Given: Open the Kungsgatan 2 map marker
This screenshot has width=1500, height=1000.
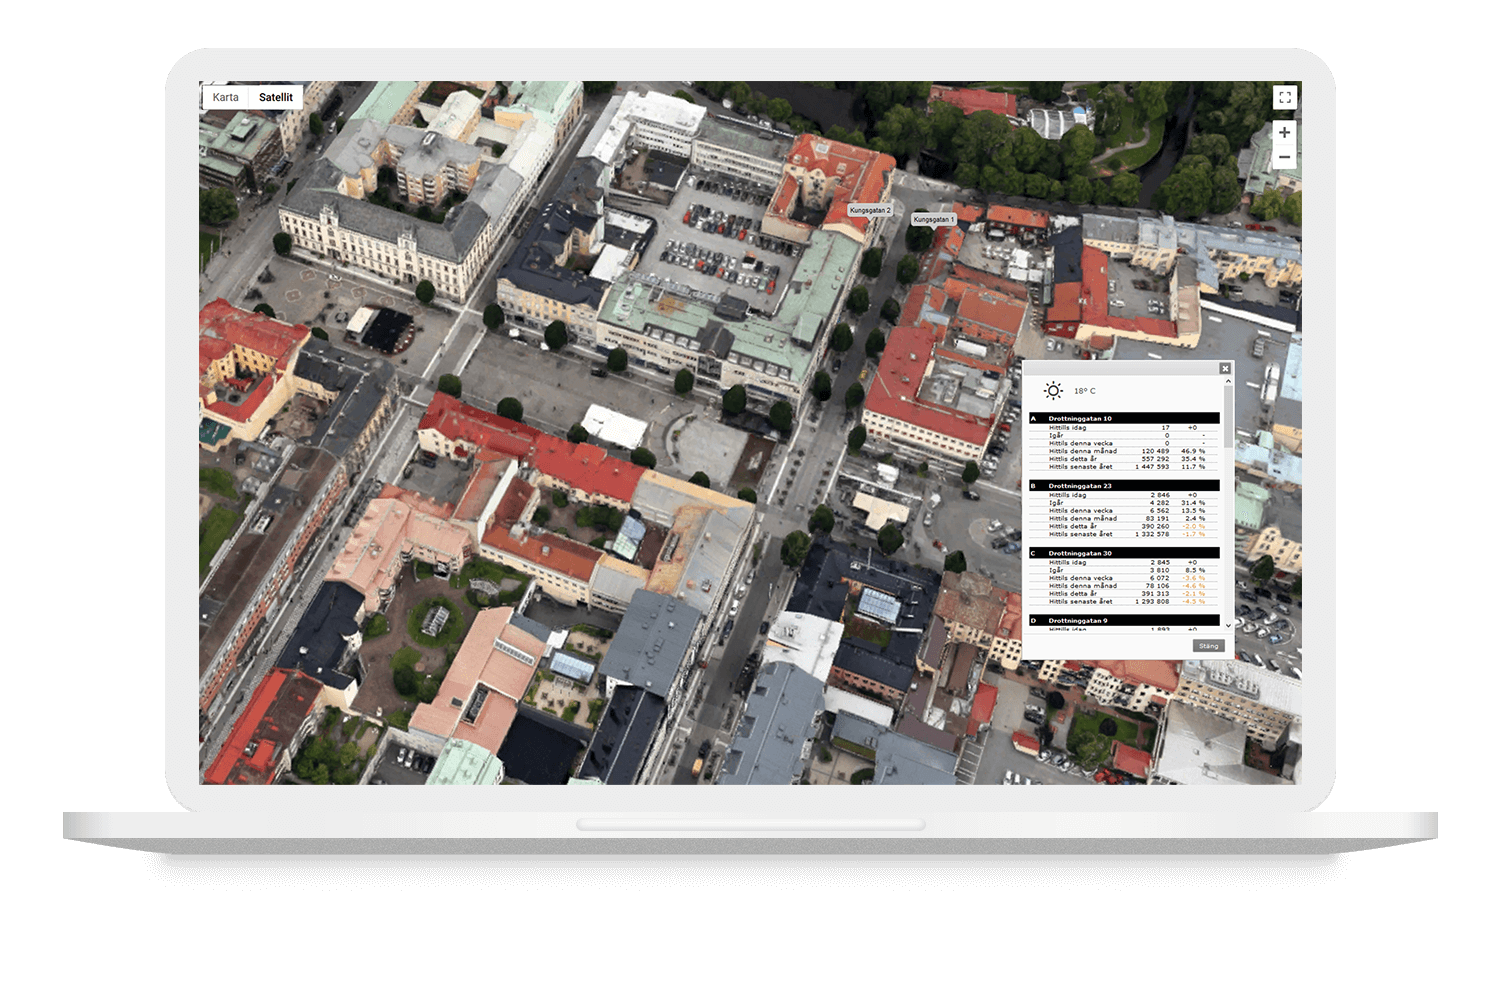Looking at the screenshot, I should (869, 211).
